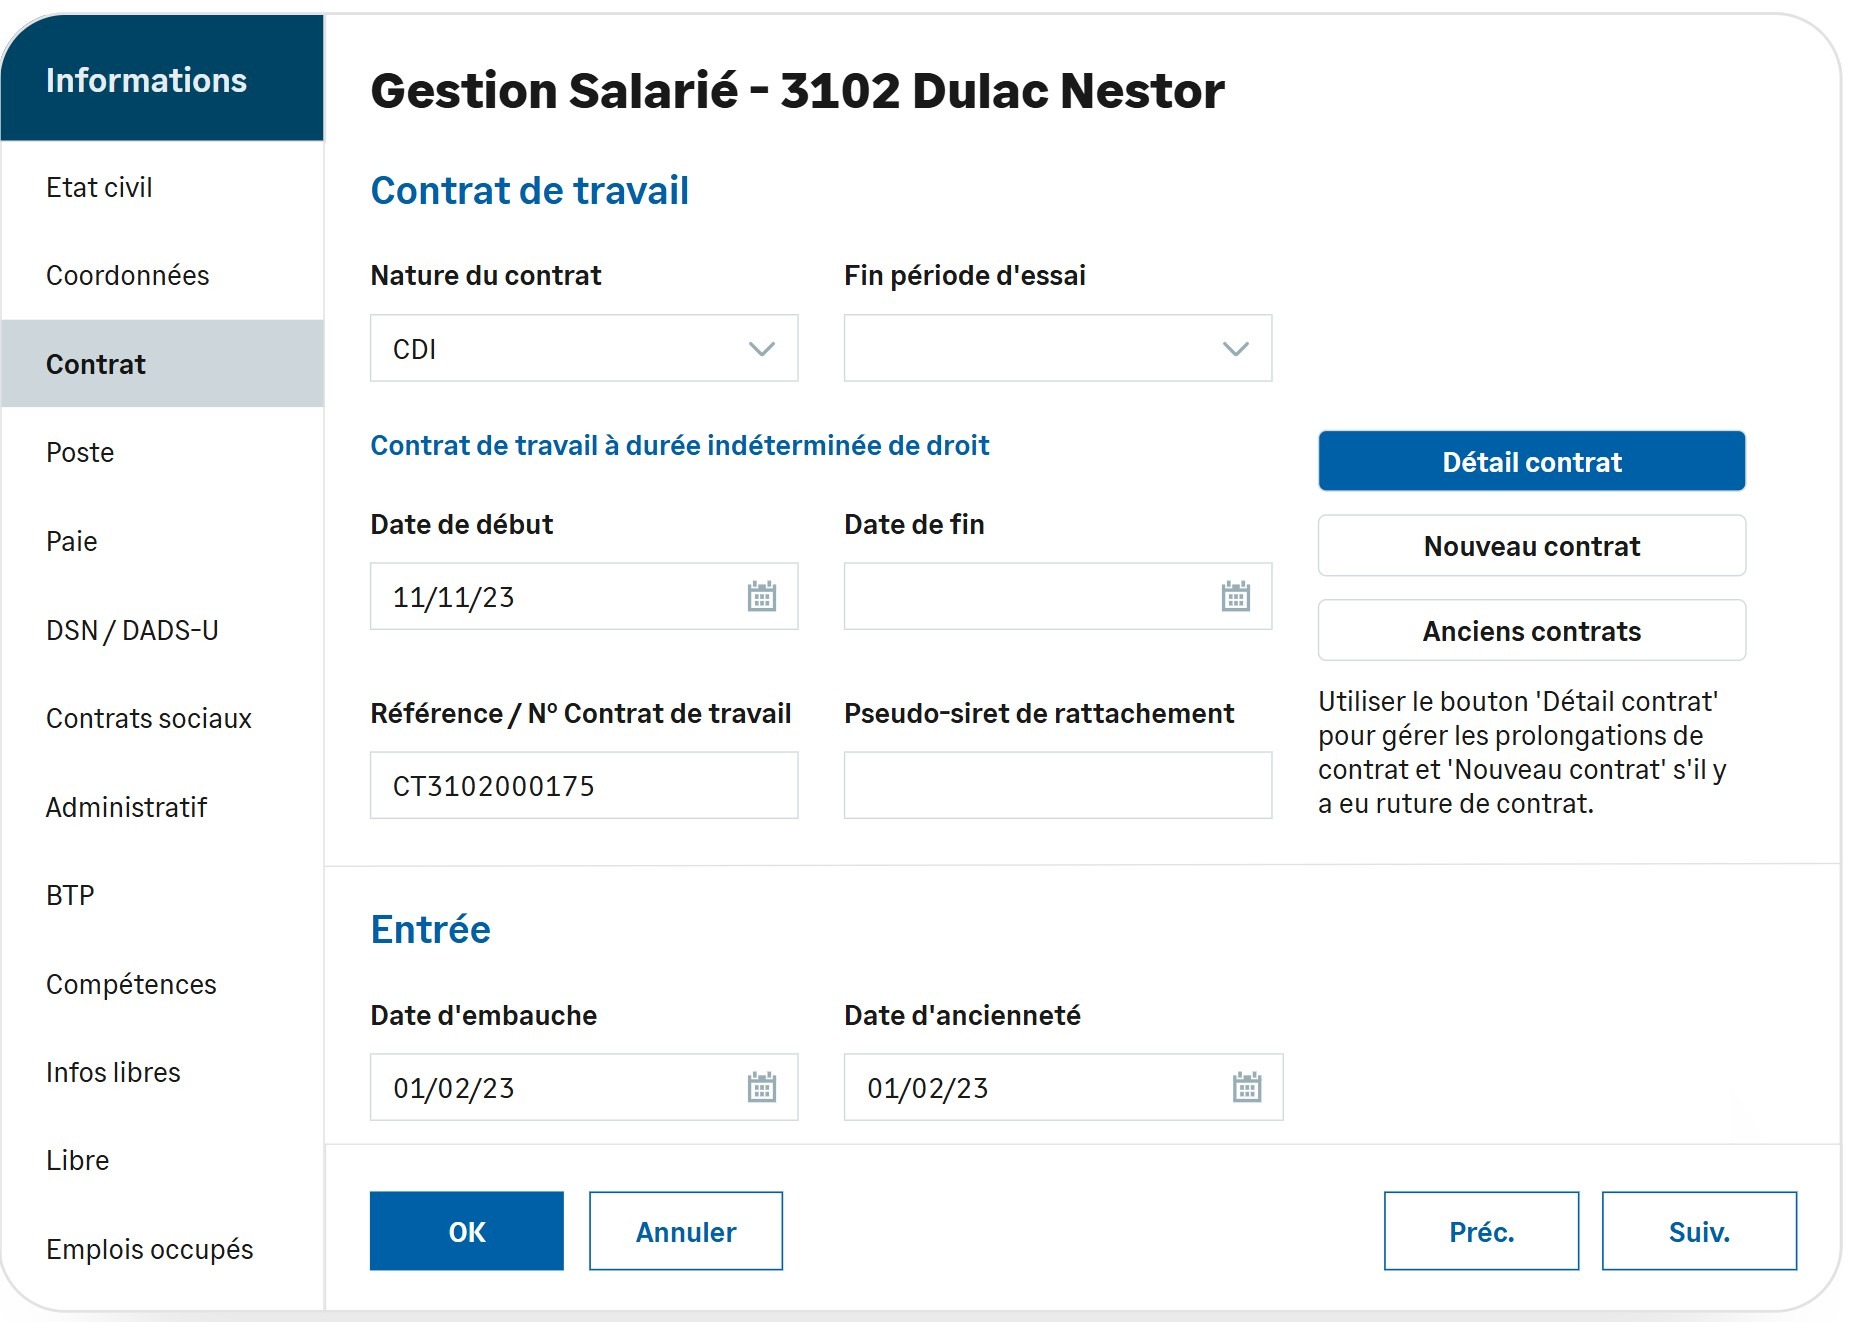The width and height of the screenshot is (1850, 1322).
Task: Expand the Fin période d'essai dropdown
Action: (x=1235, y=349)
